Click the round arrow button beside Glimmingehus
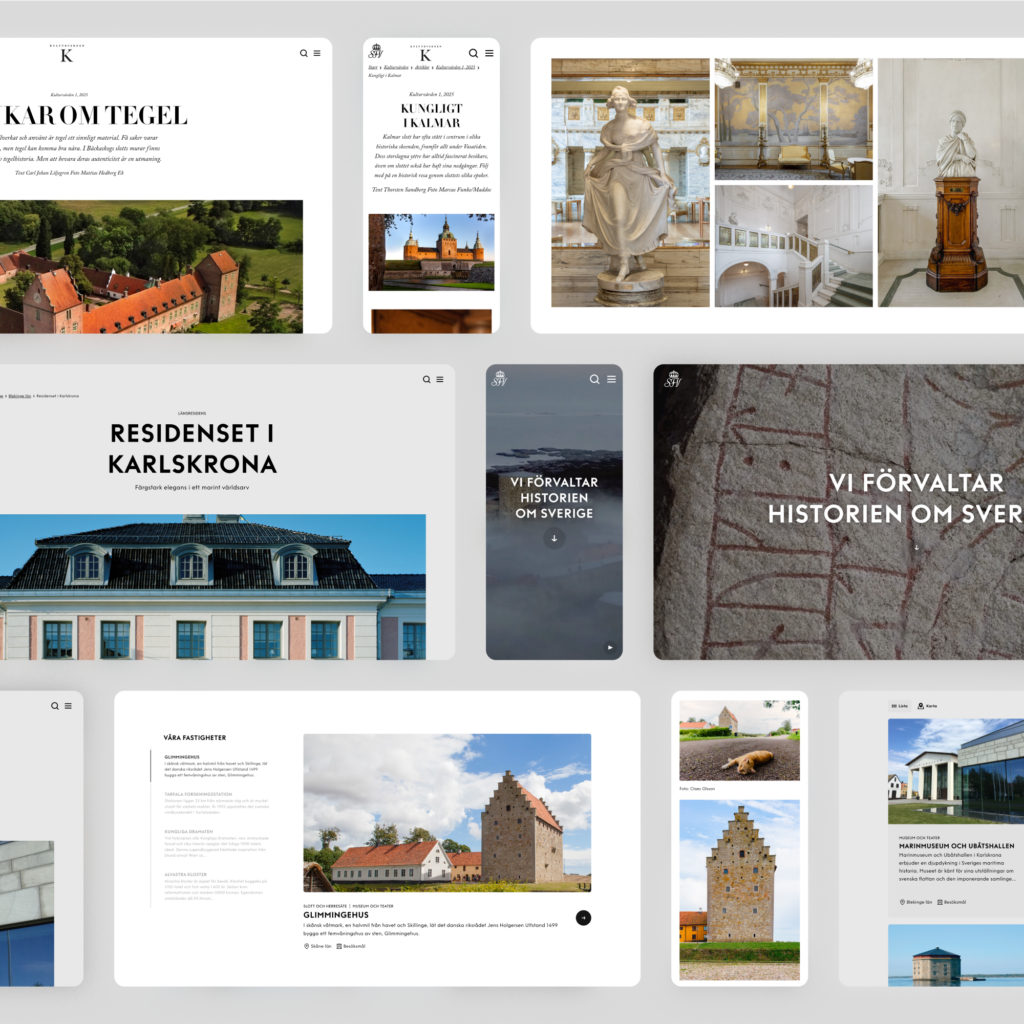1024x1024 pixels. tap(583, 918)
